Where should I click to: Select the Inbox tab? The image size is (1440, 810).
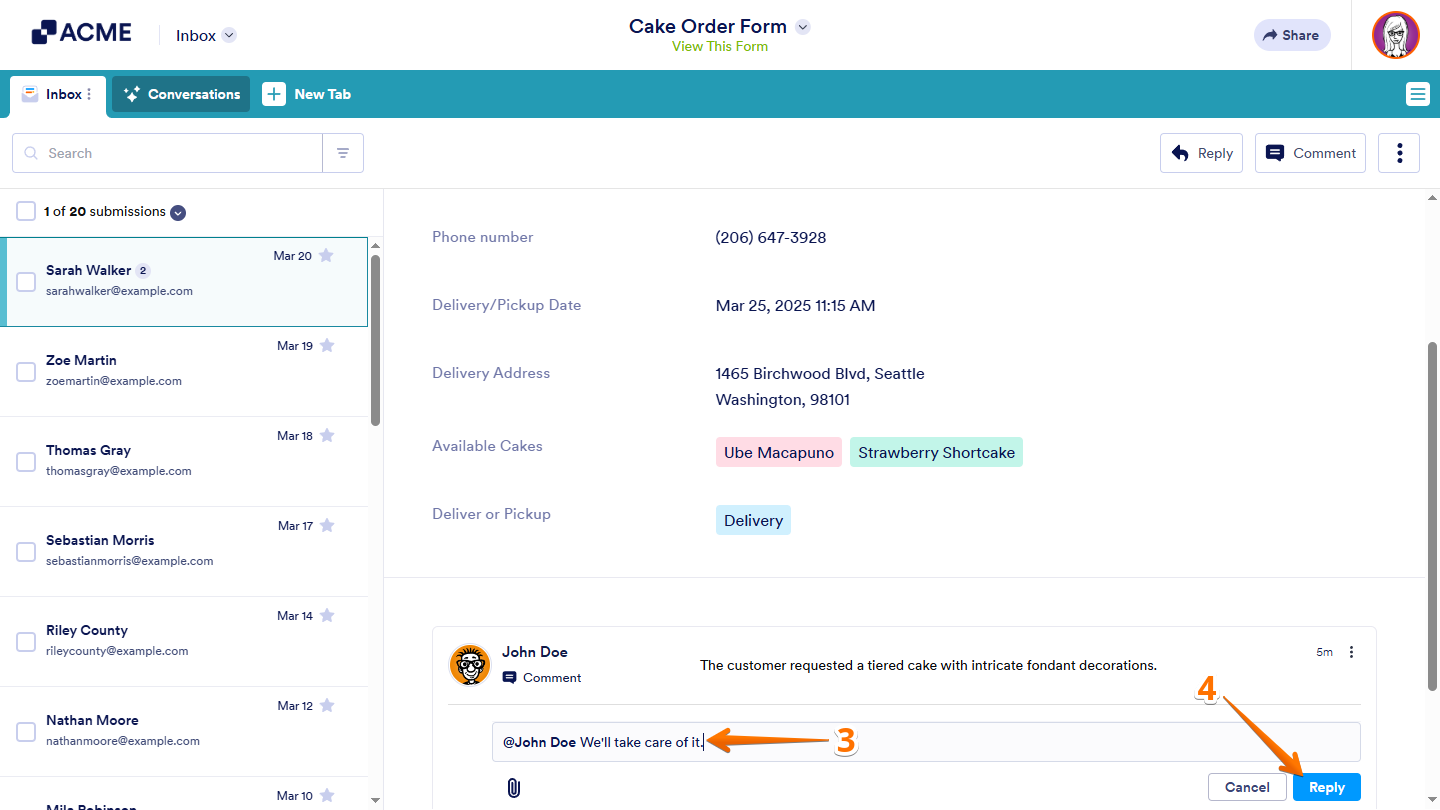click(x=57, y=94)
